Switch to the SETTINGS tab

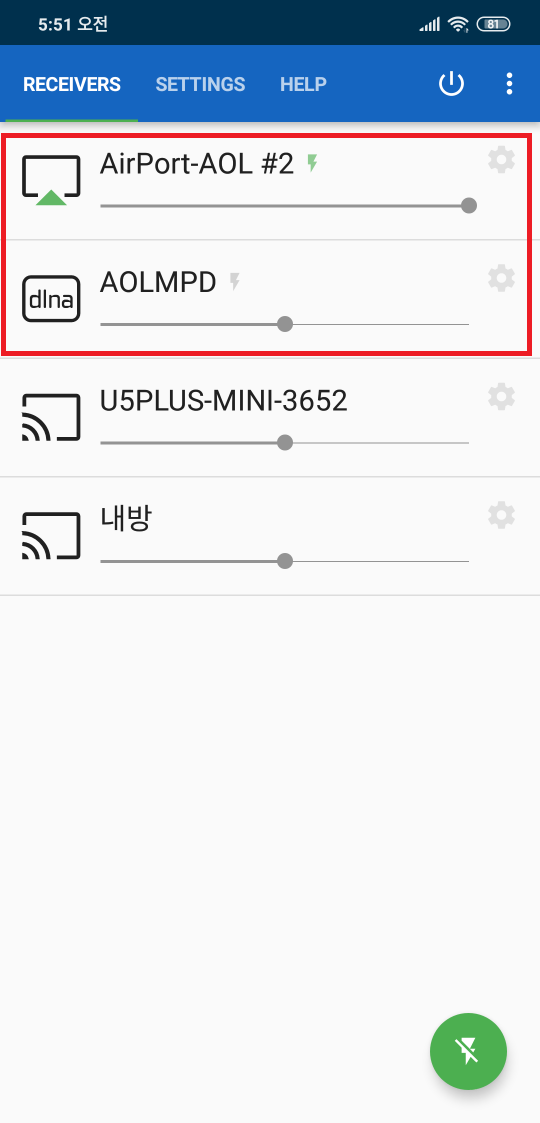point(201,85)
